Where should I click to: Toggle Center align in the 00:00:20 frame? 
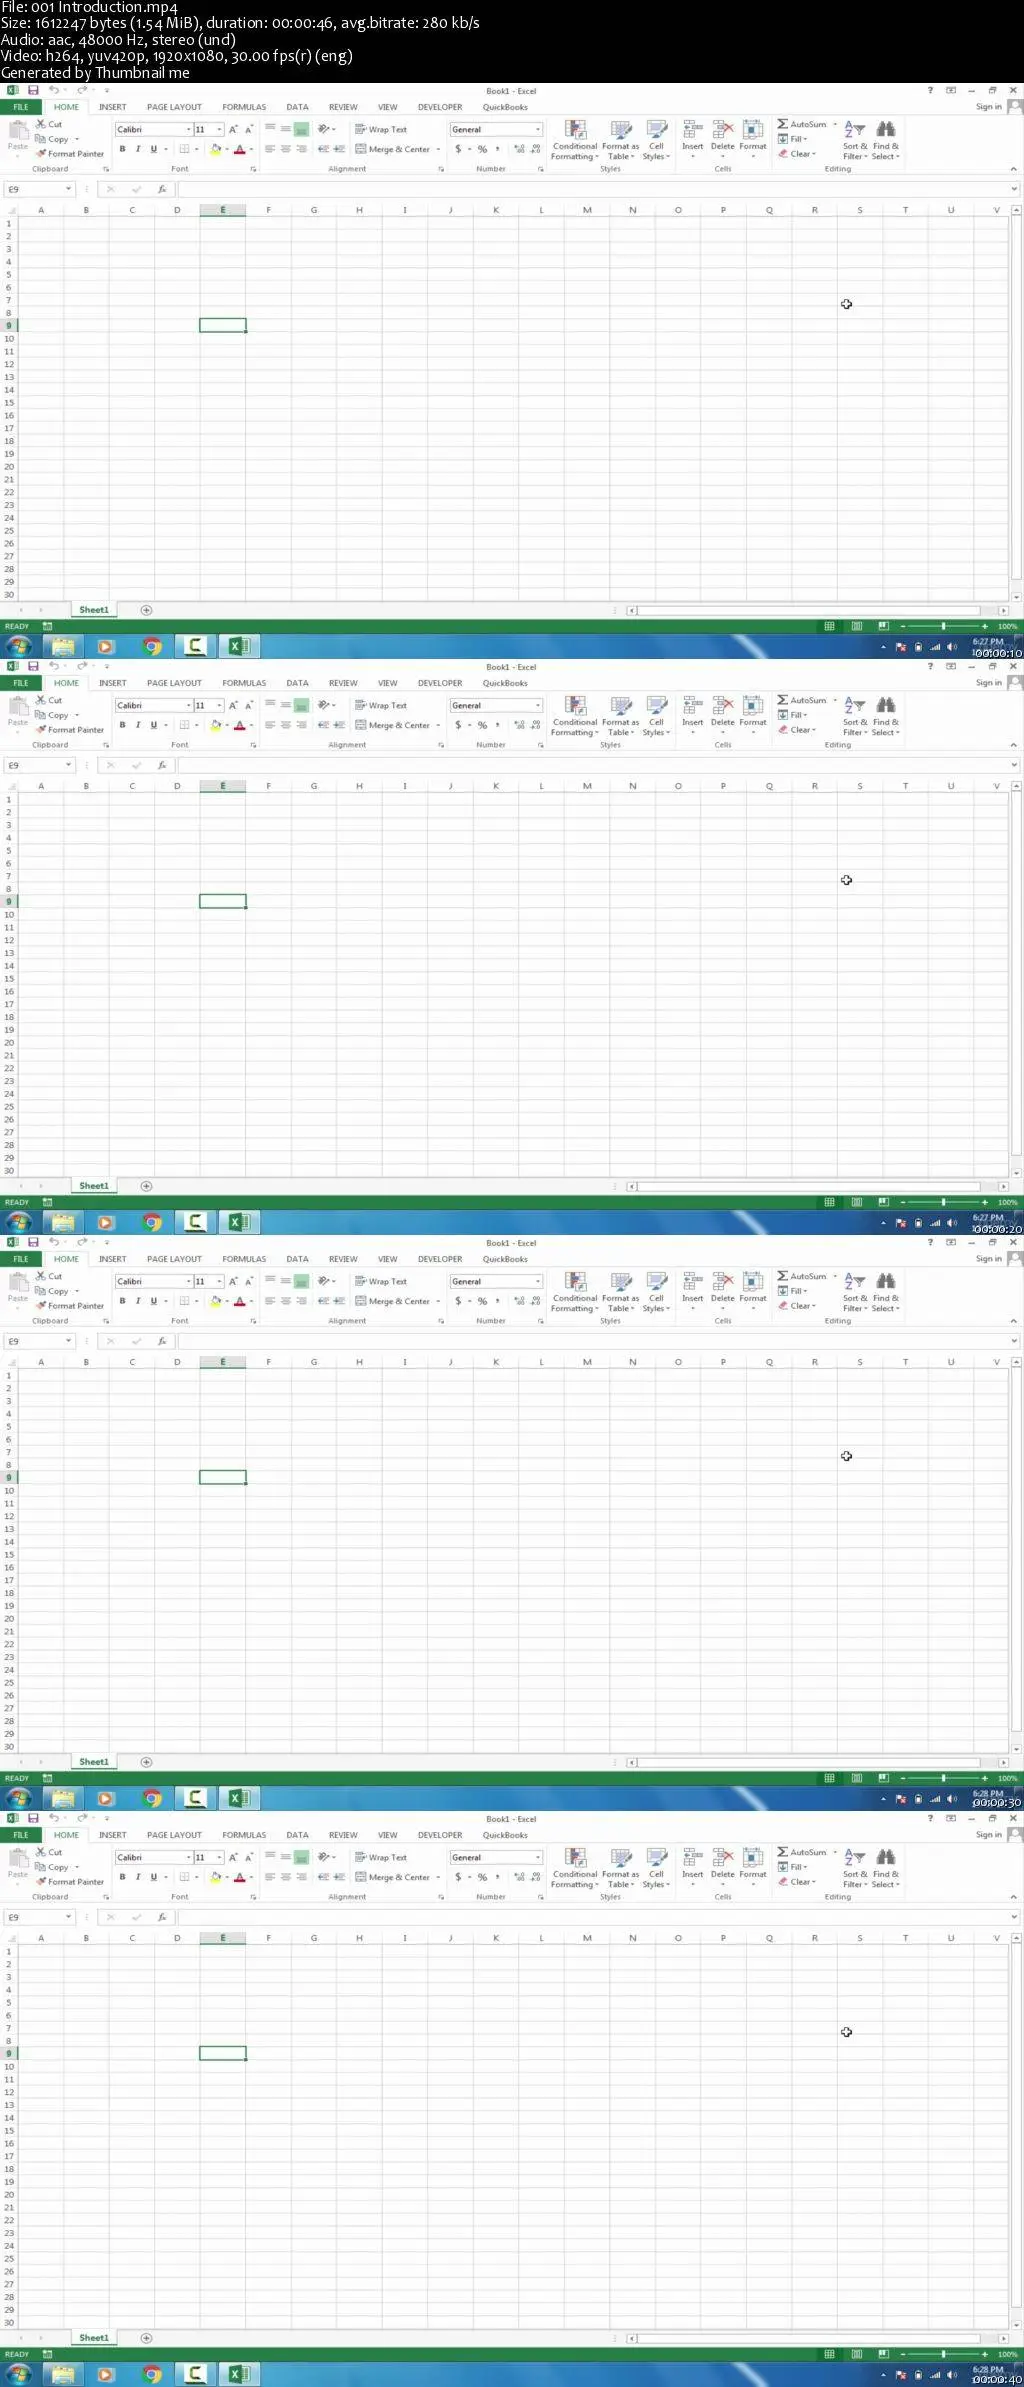(x=285, y=725)
